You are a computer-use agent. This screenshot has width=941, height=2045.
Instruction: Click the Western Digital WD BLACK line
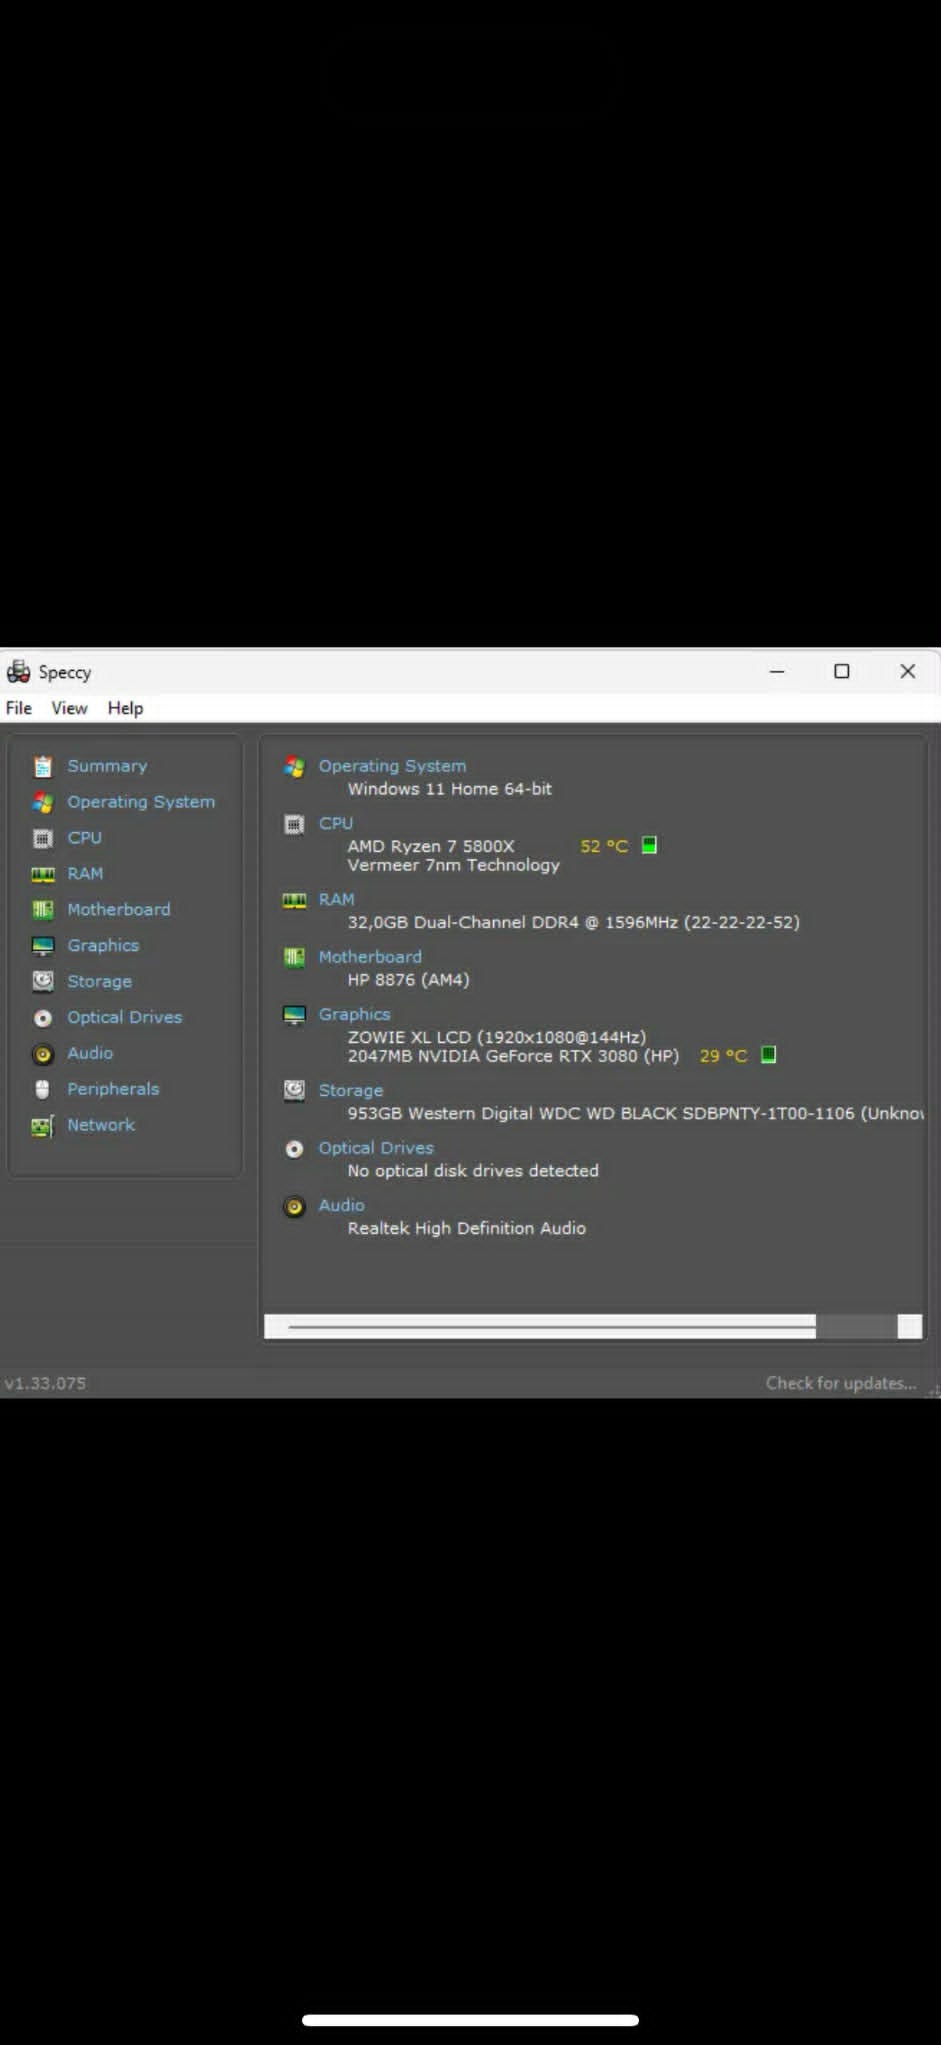pos(635,1113)
